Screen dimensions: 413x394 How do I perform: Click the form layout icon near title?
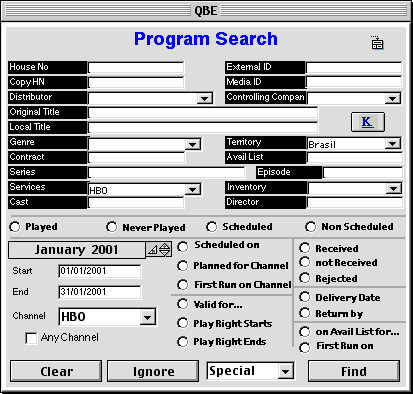[x=377, y=43]
